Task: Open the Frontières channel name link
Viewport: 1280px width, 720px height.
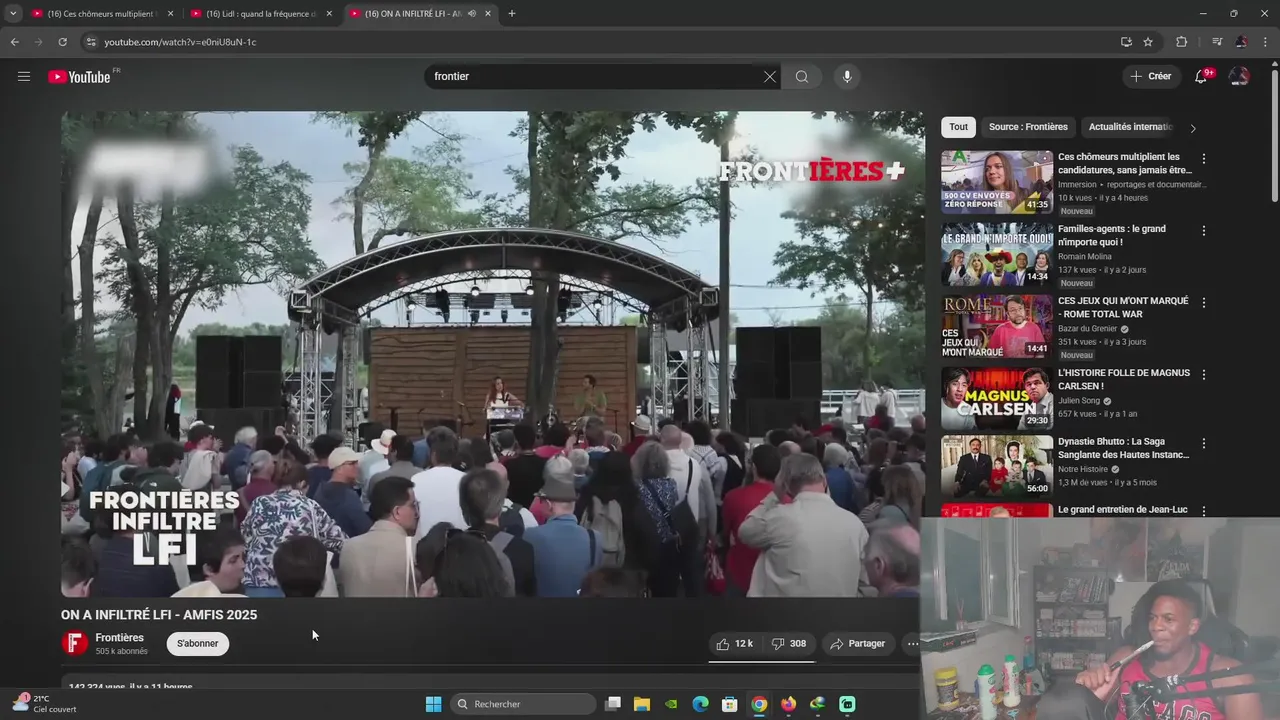Action: tap(120, 638)
